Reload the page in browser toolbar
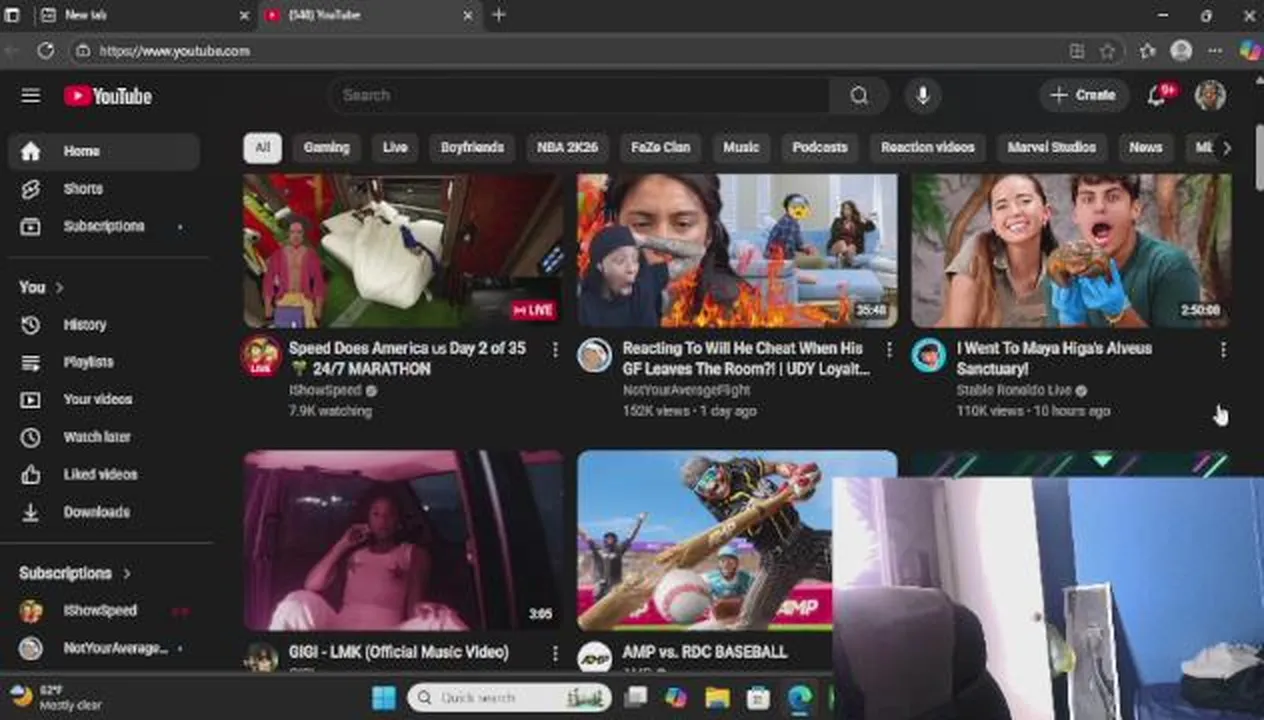The height and width of the screenshot is (720, 1264). pyautogui.click(x=46, y=51)
